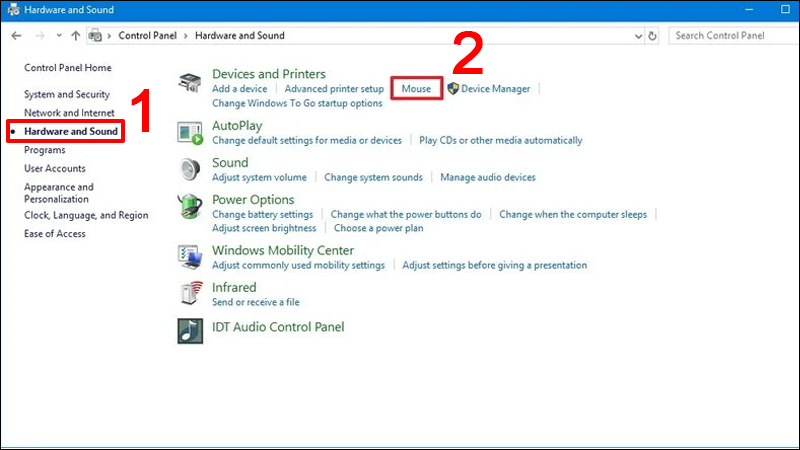Click Change when the computer sleeps
Image resolution: width=800 pixels, height=450 pixels.
(x=573, y=215)
